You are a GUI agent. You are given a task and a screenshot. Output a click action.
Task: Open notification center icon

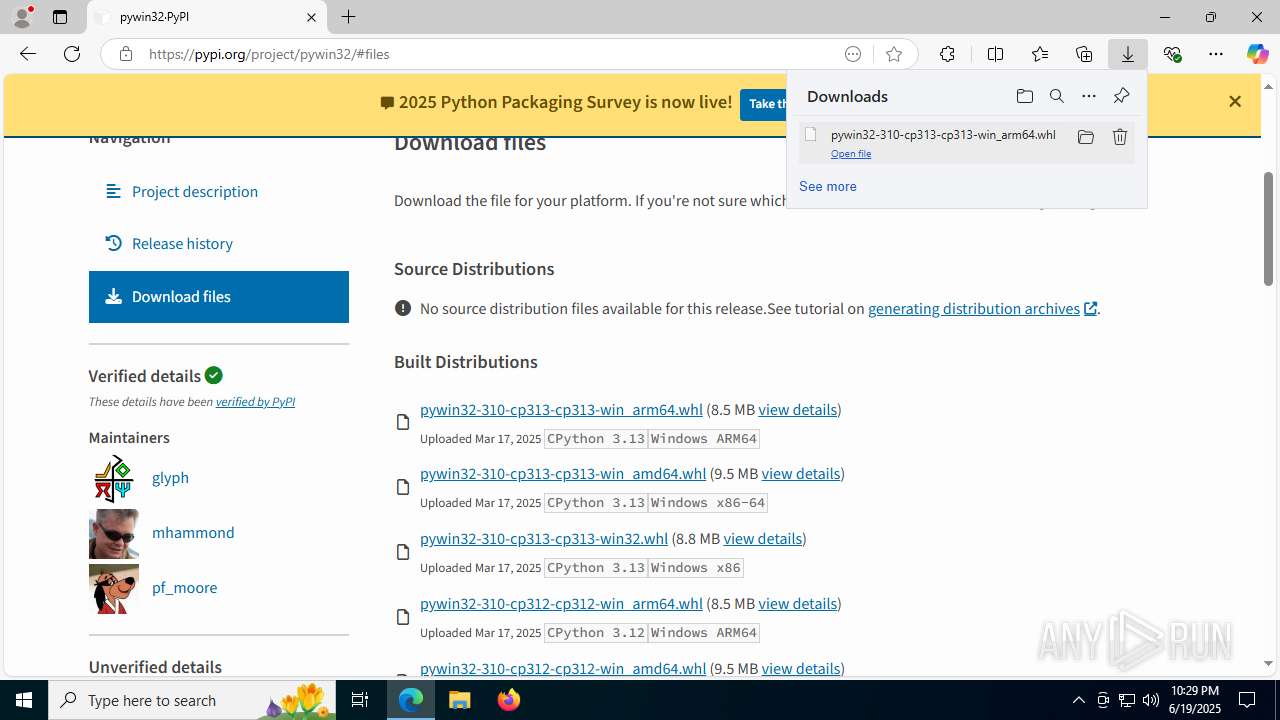(1247, 700)
